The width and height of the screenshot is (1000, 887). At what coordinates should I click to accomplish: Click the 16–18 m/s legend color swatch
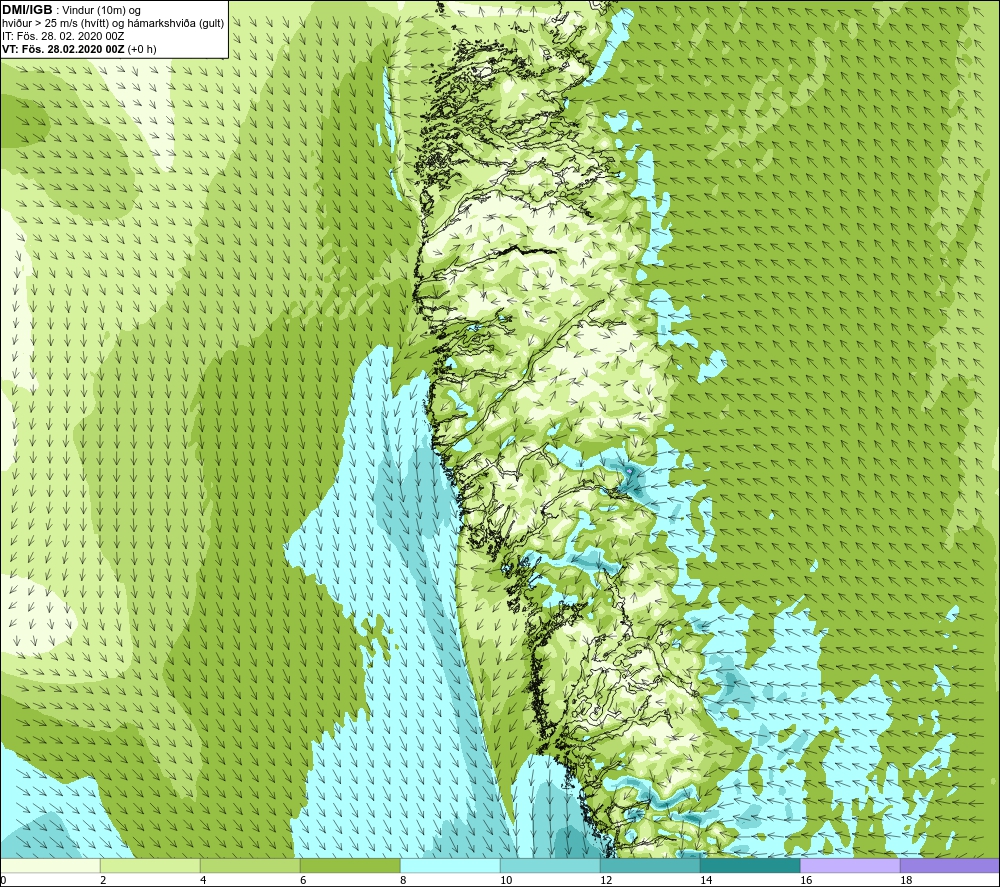(850, 865)
